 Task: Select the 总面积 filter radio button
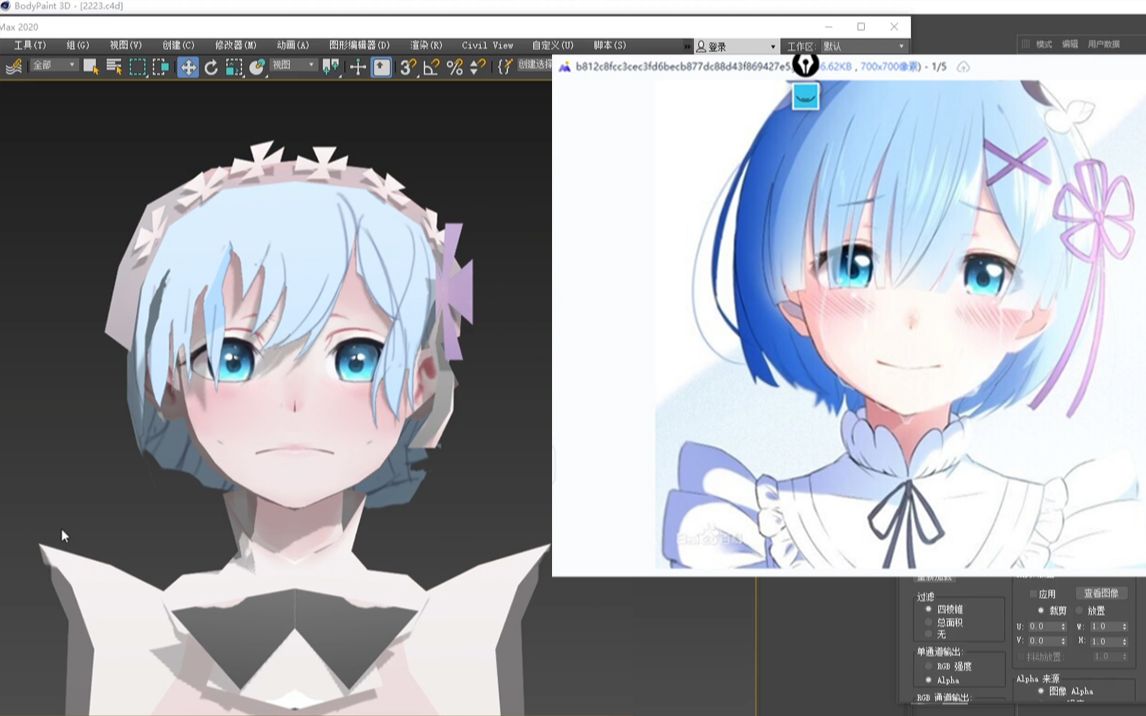coord(928,623)
